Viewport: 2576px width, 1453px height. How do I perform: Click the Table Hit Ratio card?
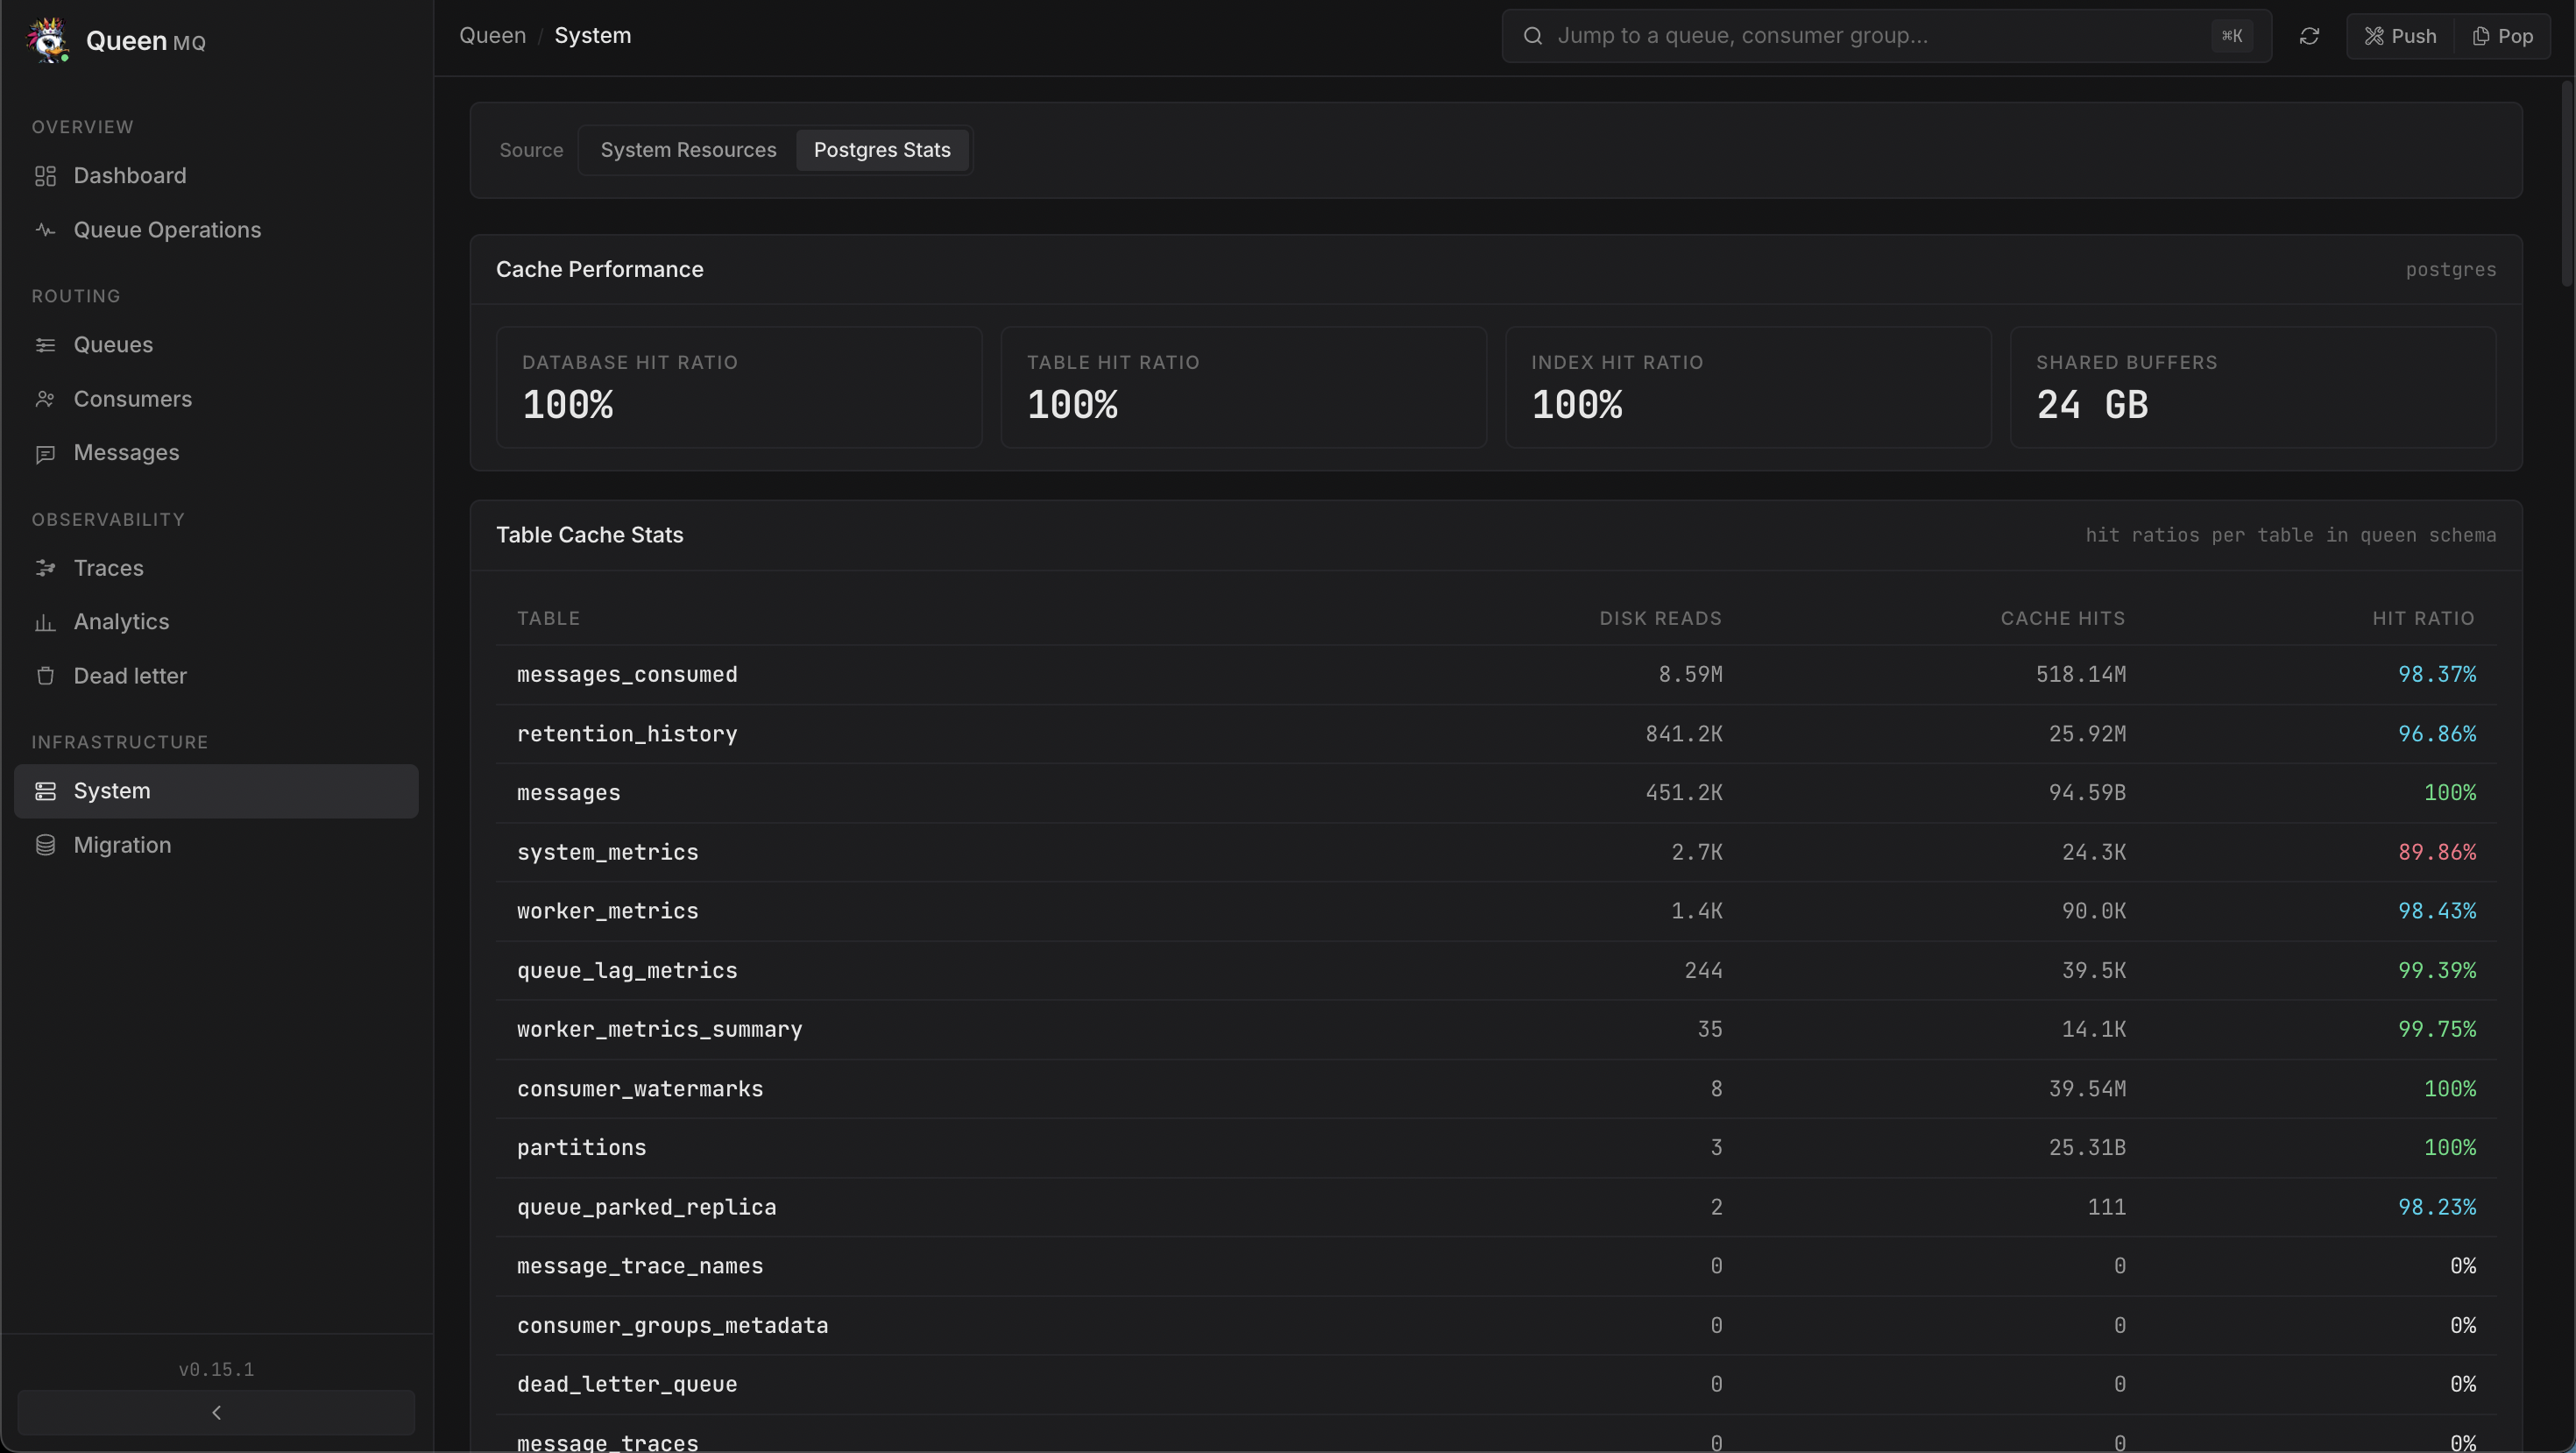[1243, 387]
